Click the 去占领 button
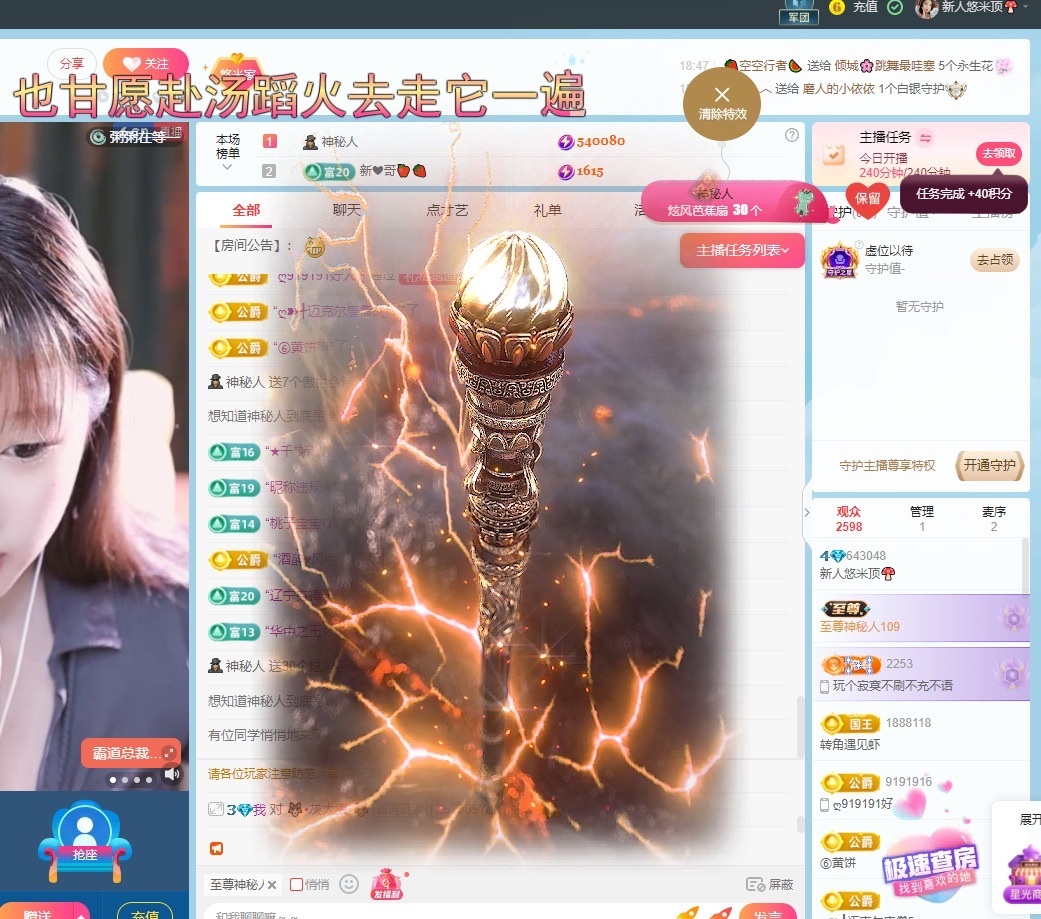 click(x=995, y=260)
